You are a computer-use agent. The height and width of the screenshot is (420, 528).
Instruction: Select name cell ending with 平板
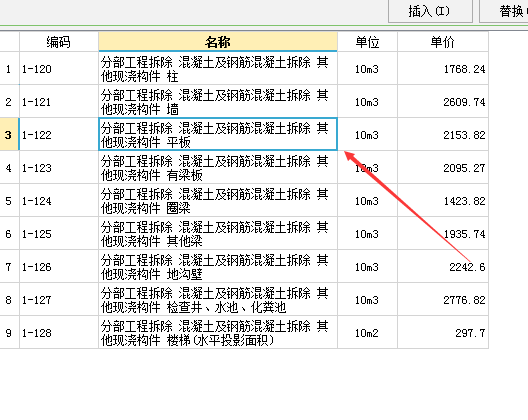click(x=218, y=134)
